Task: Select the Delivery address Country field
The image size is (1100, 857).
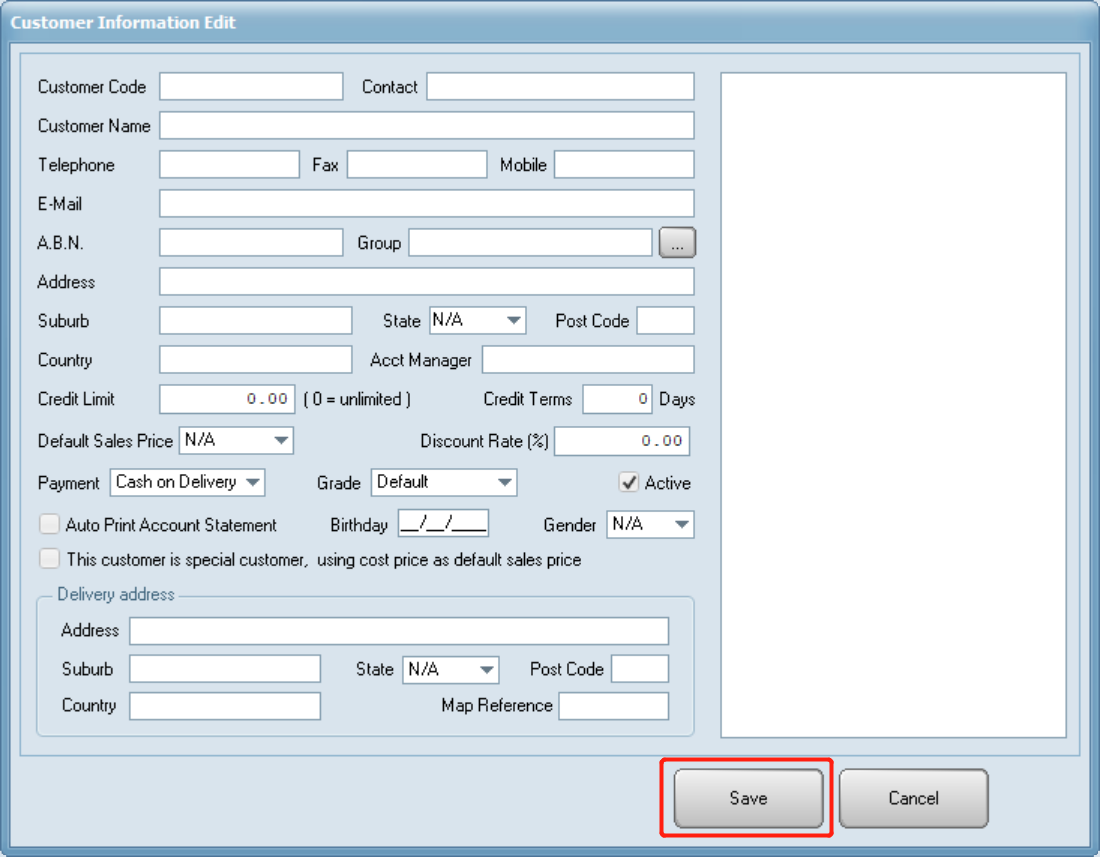Action: 224,706
